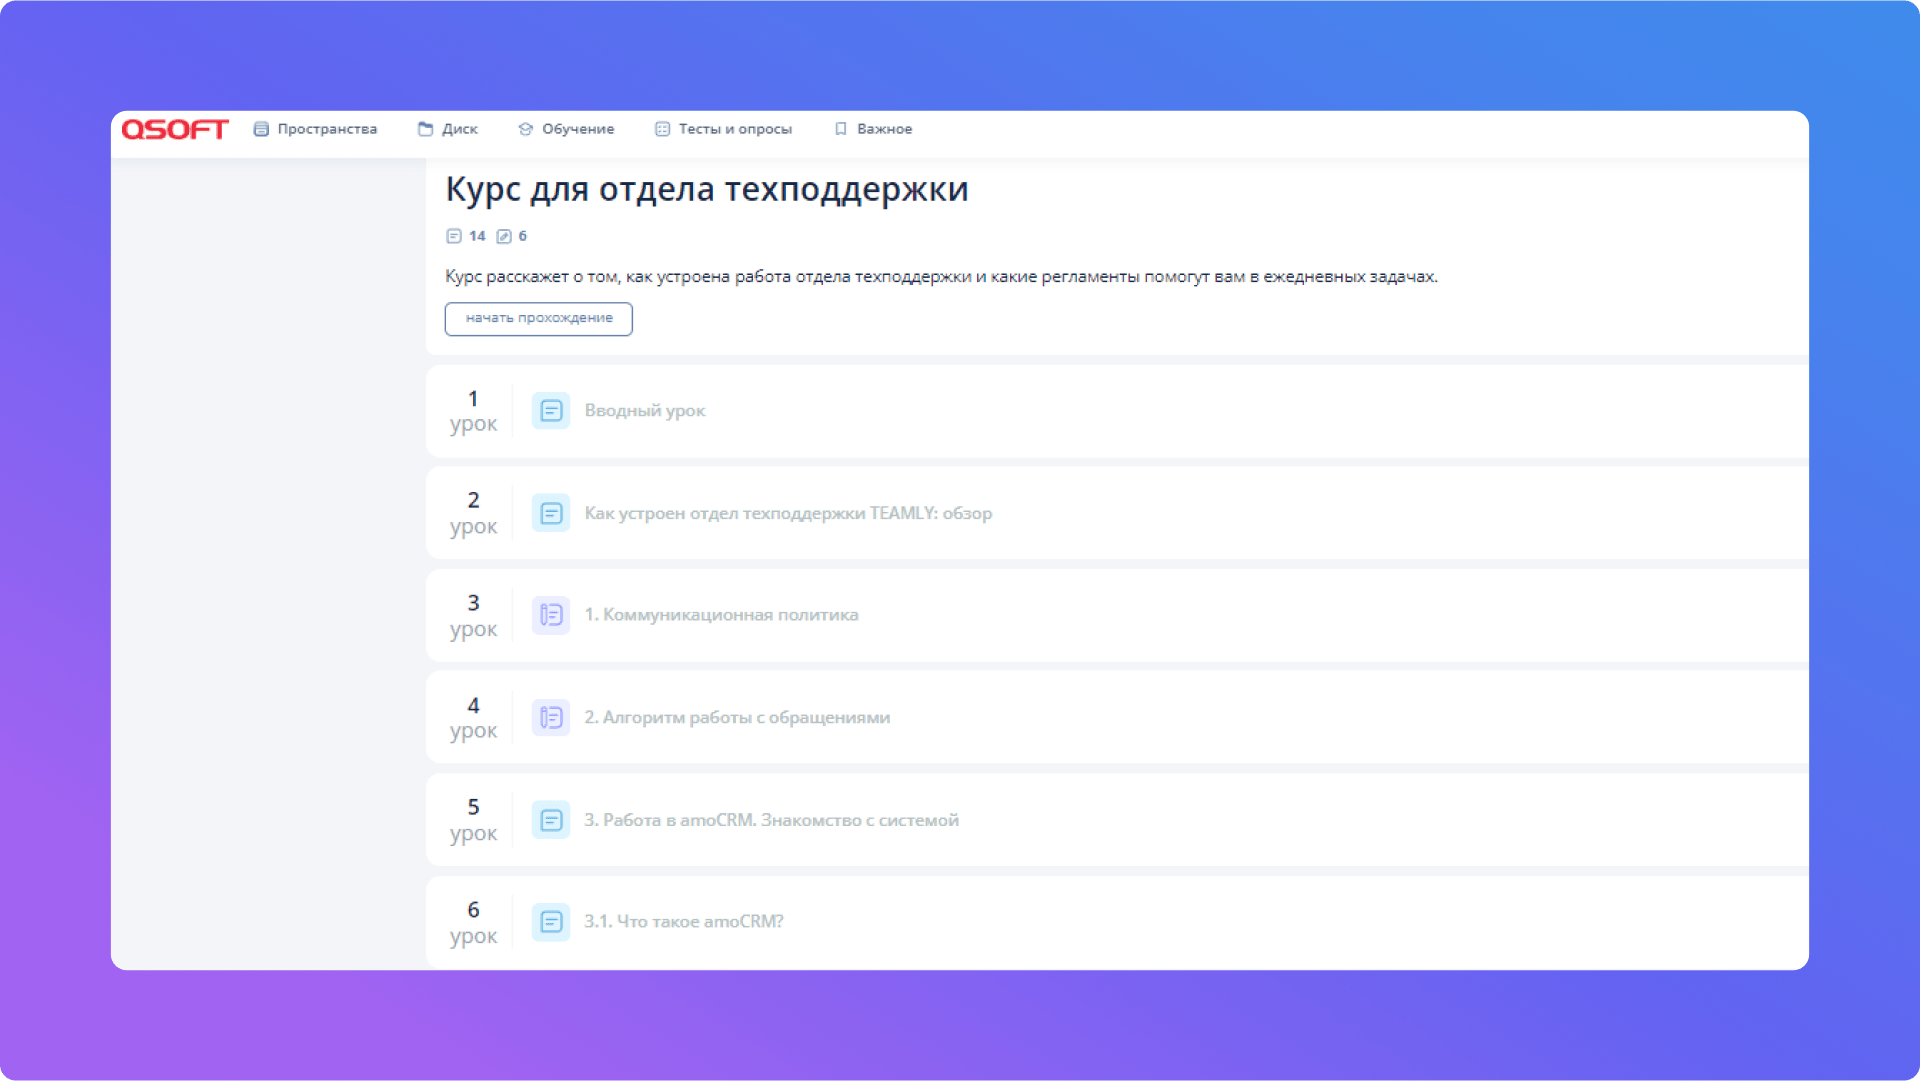Screen dimensions: 1920x1081
Task: Open lesson Вводный урок
Action: click(1117, 411)
